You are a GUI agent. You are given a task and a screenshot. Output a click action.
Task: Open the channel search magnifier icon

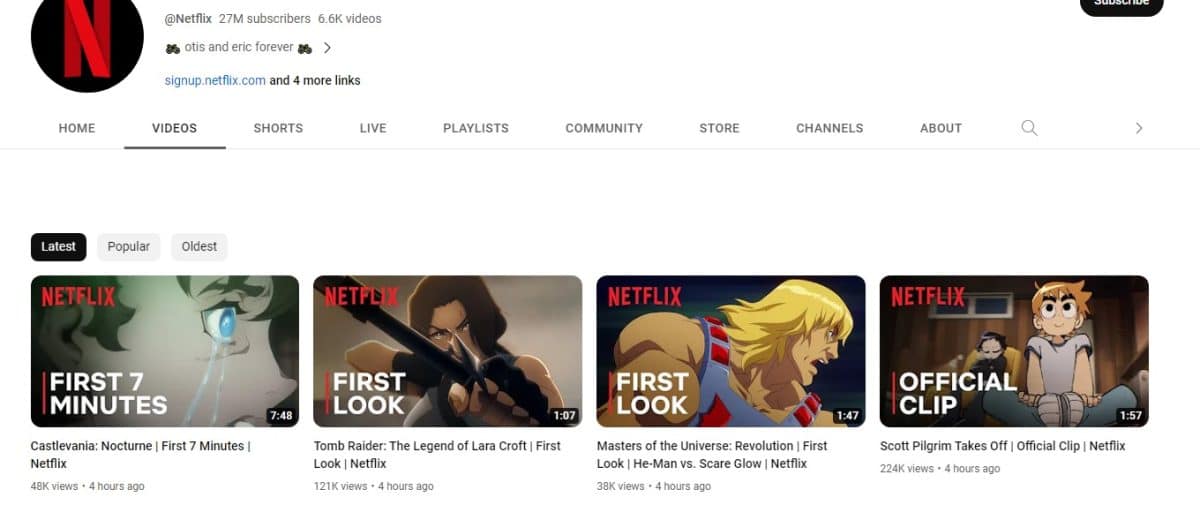tap(1029, 128)
